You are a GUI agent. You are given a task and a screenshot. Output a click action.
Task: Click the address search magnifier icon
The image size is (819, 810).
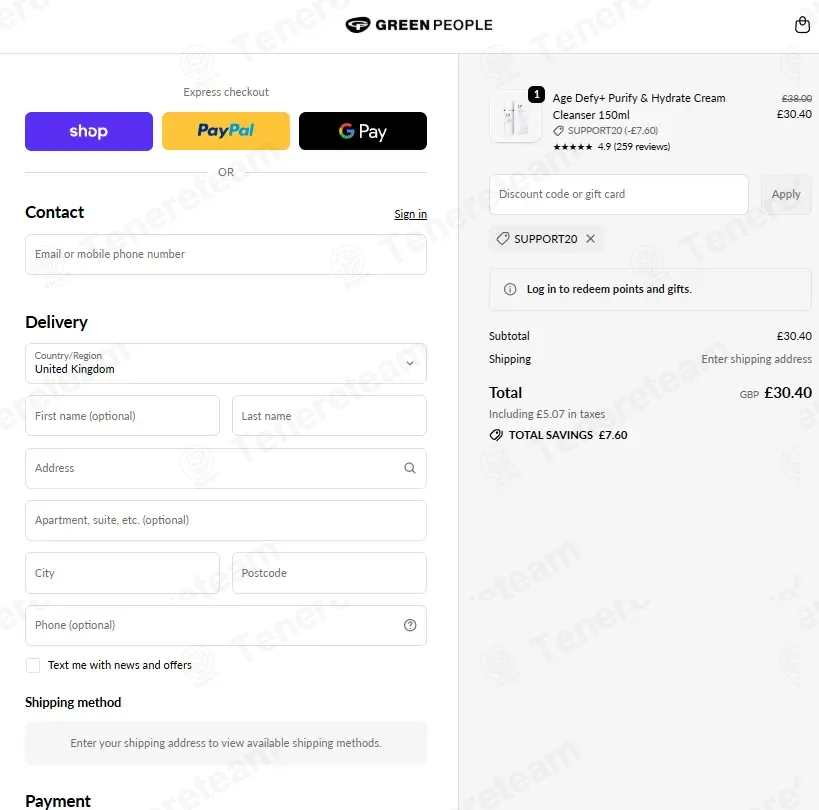click(410, 468)
